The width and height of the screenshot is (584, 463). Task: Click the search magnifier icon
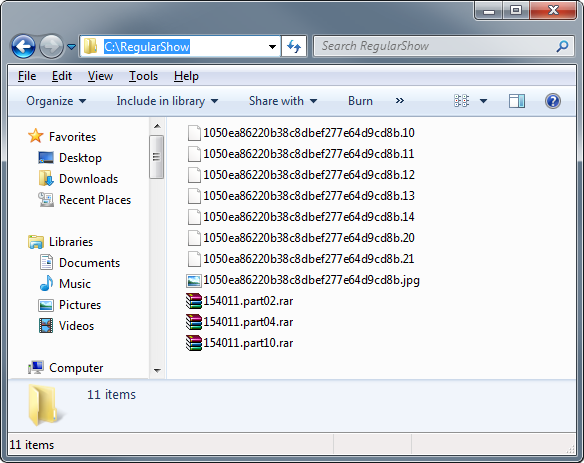tap(562, 46)
